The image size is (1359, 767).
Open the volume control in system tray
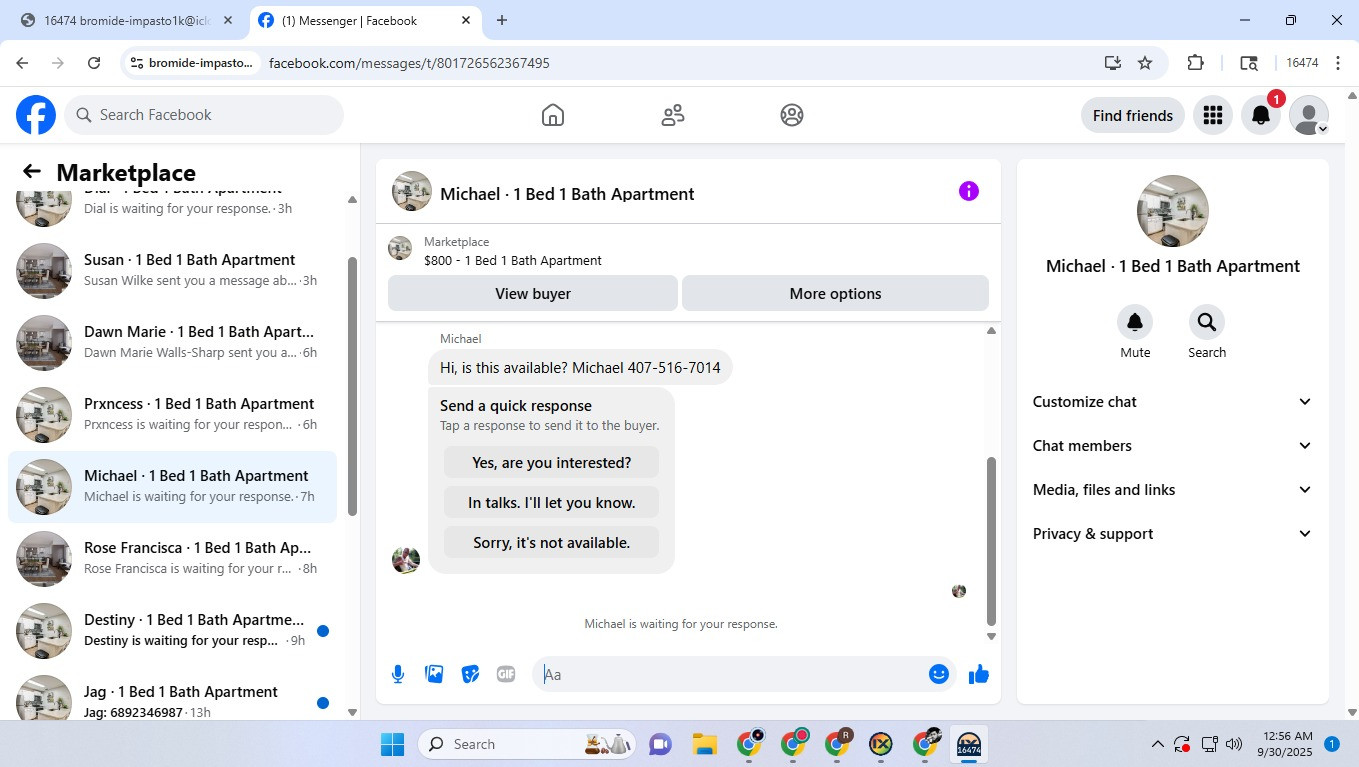(x=1234, y=744)
